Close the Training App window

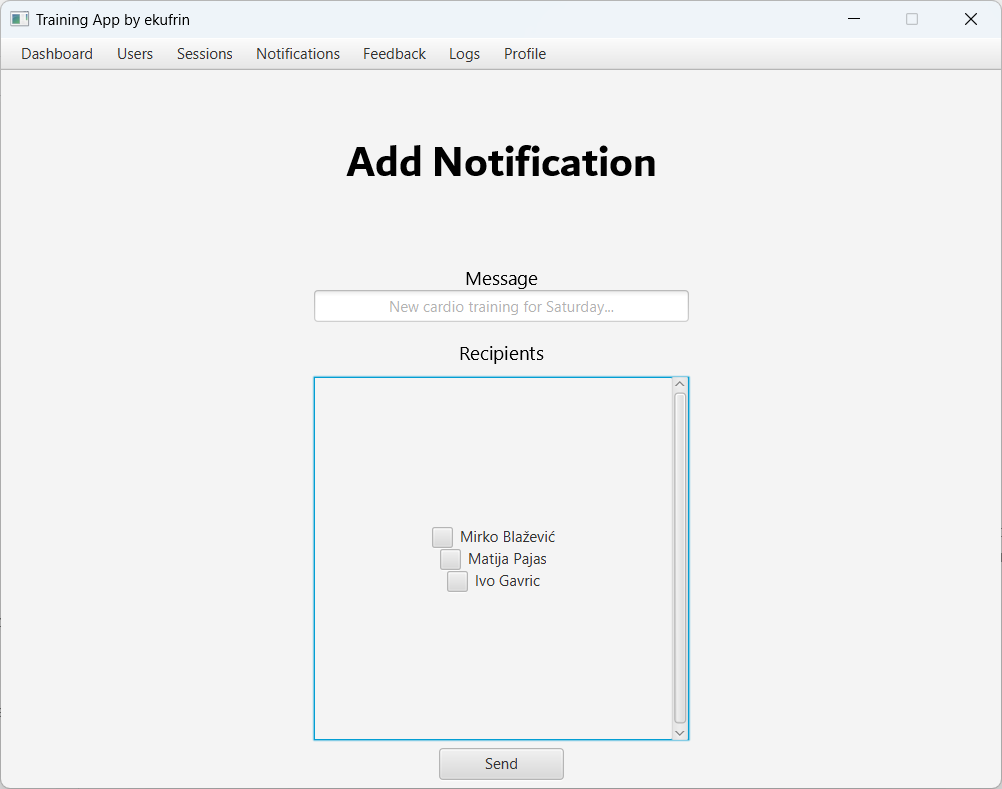pos(971,19)
